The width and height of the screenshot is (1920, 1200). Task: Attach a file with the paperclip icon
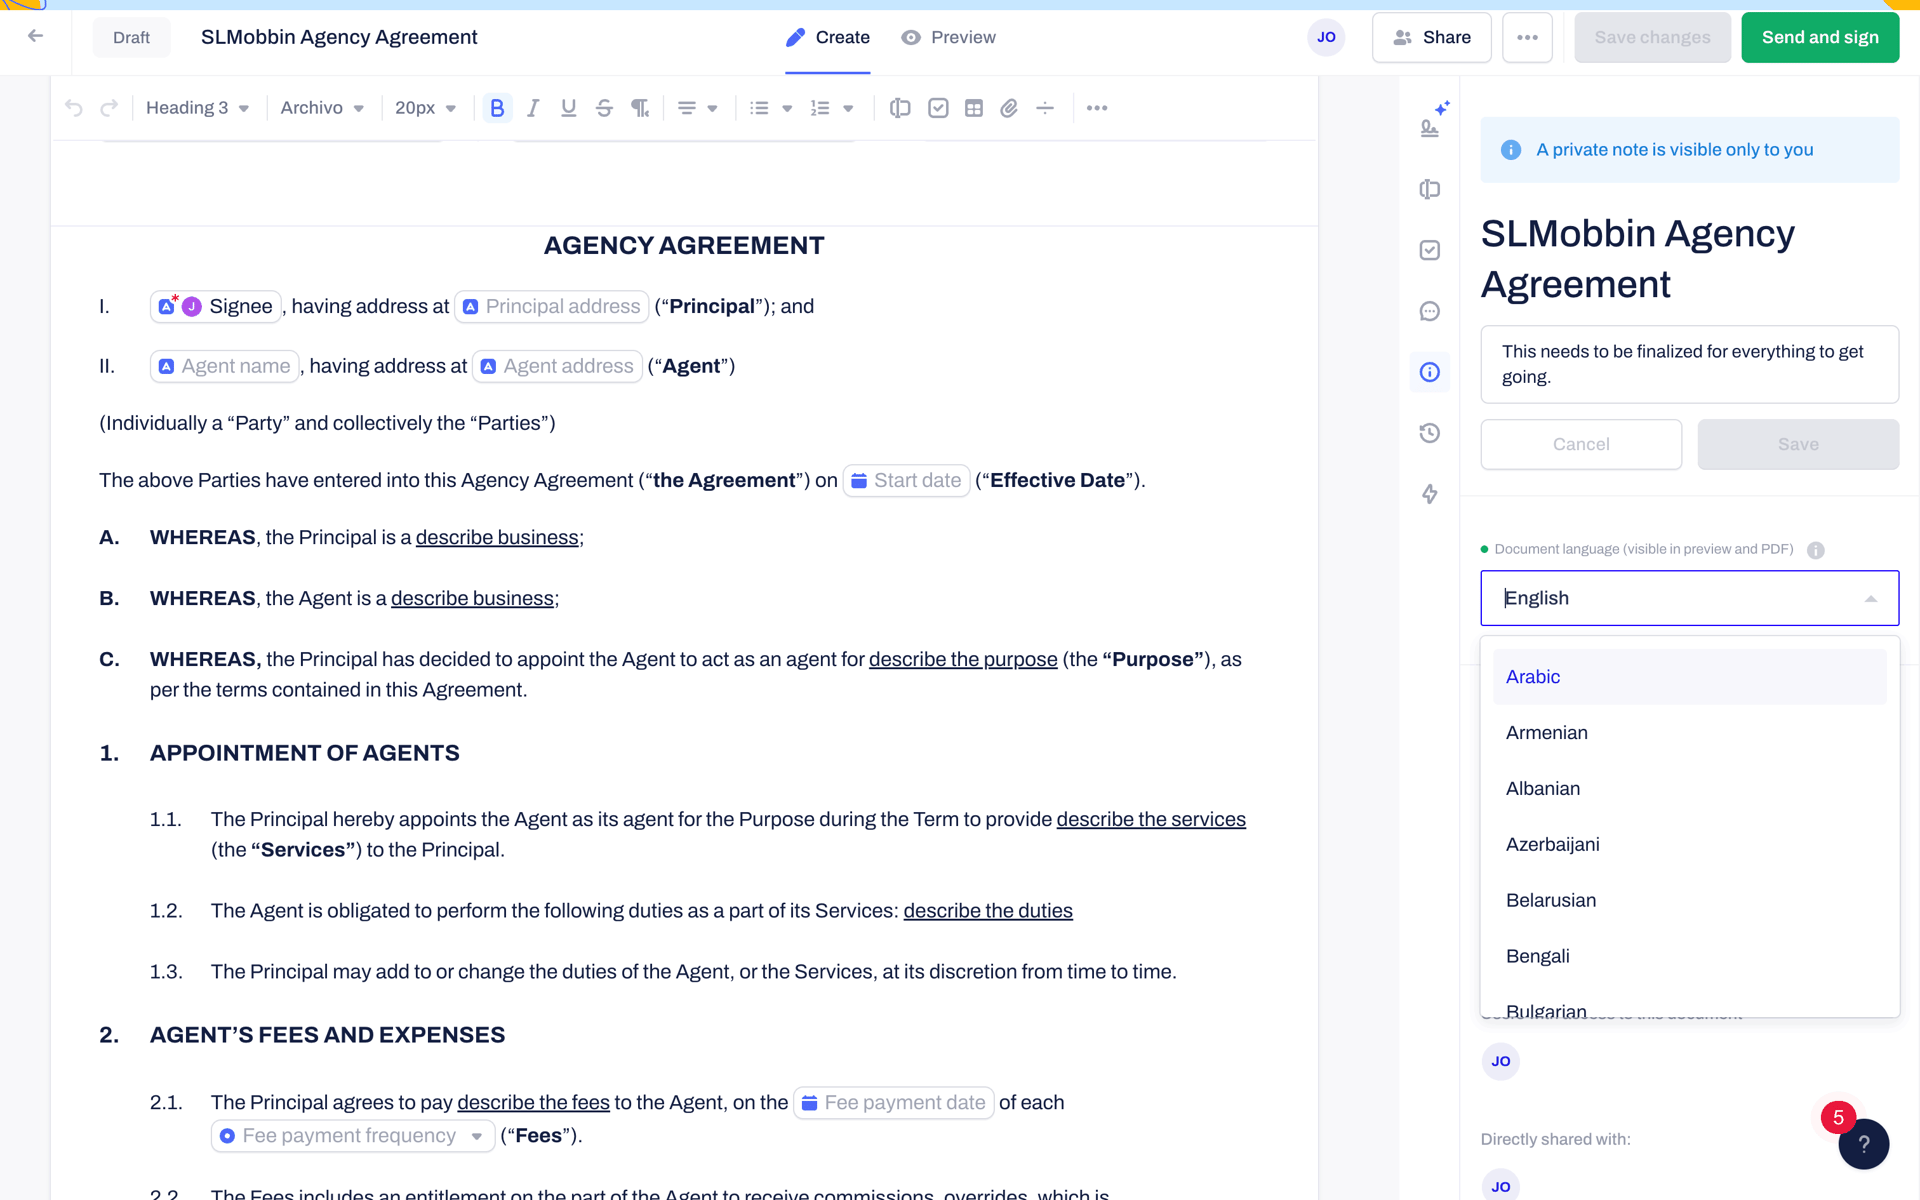point(1009,108)
